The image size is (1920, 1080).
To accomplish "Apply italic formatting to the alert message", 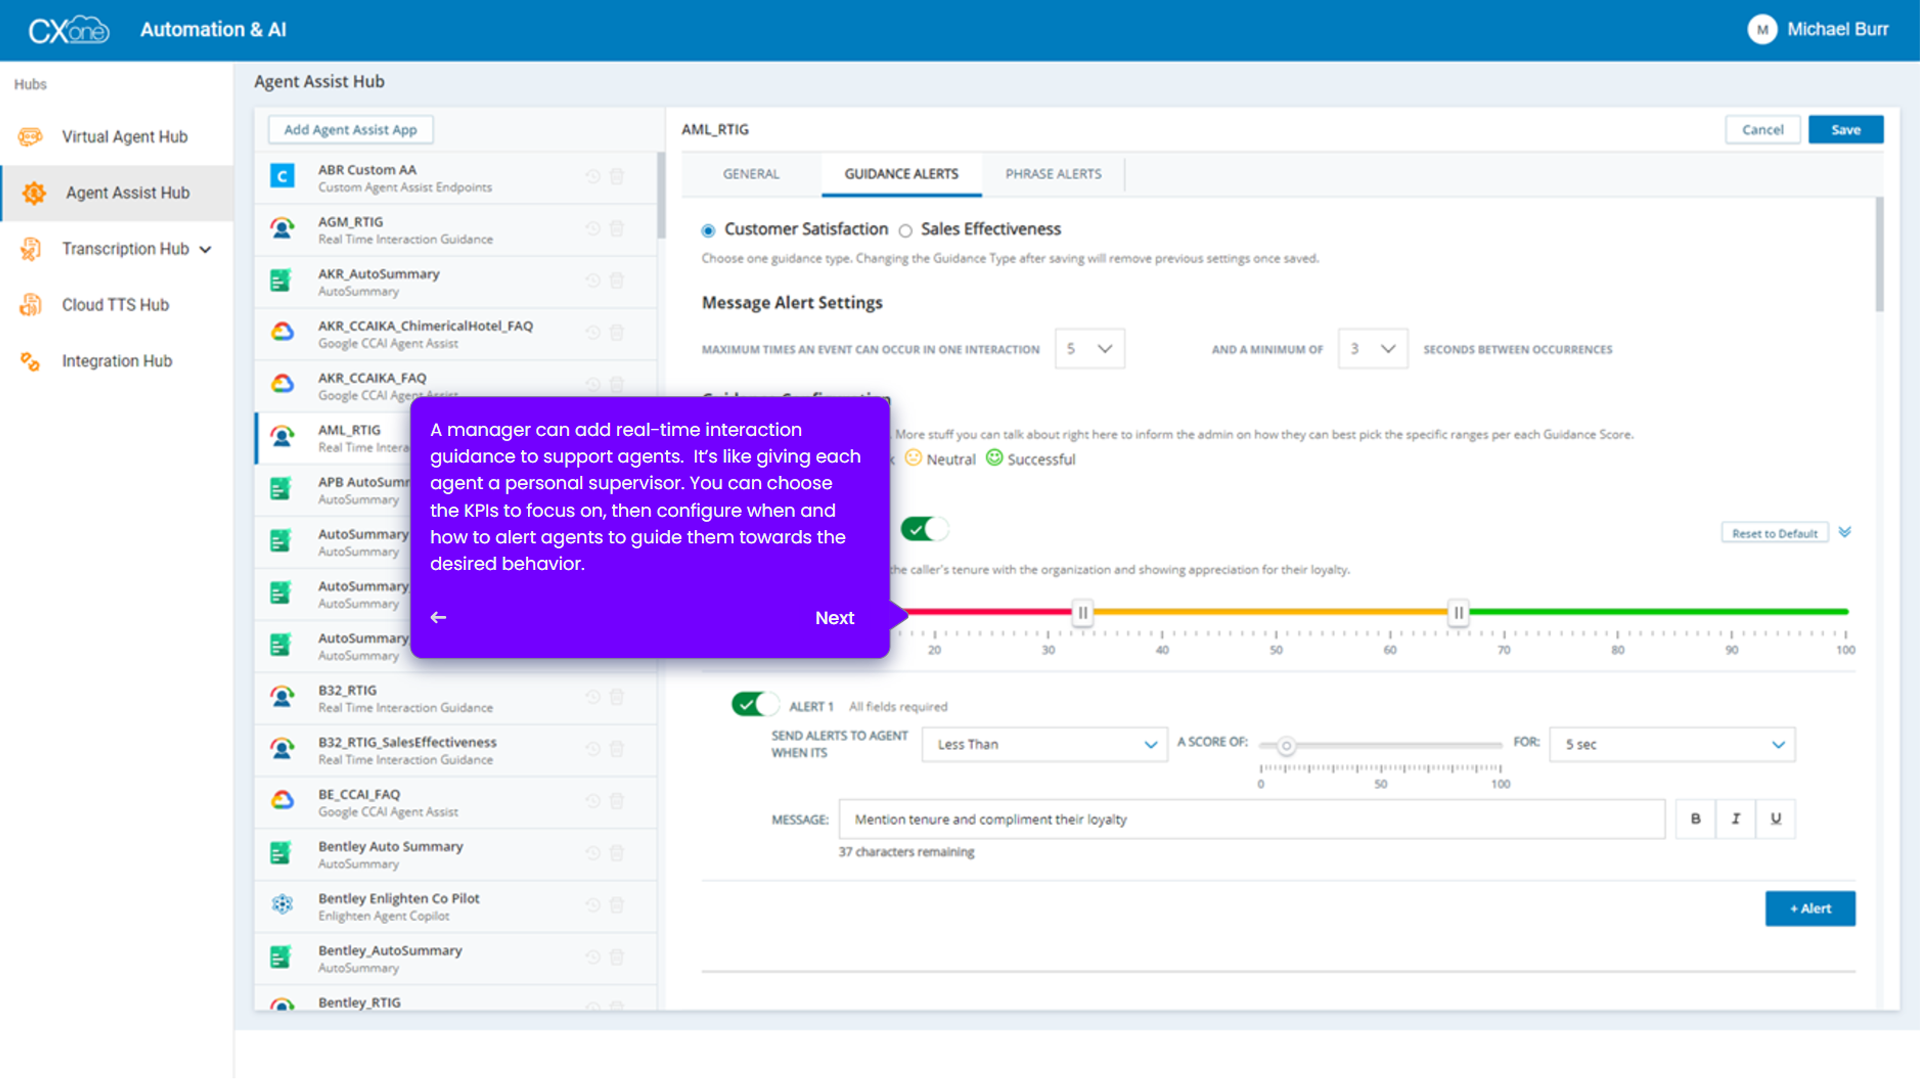I will click(x=1736, y=818).
